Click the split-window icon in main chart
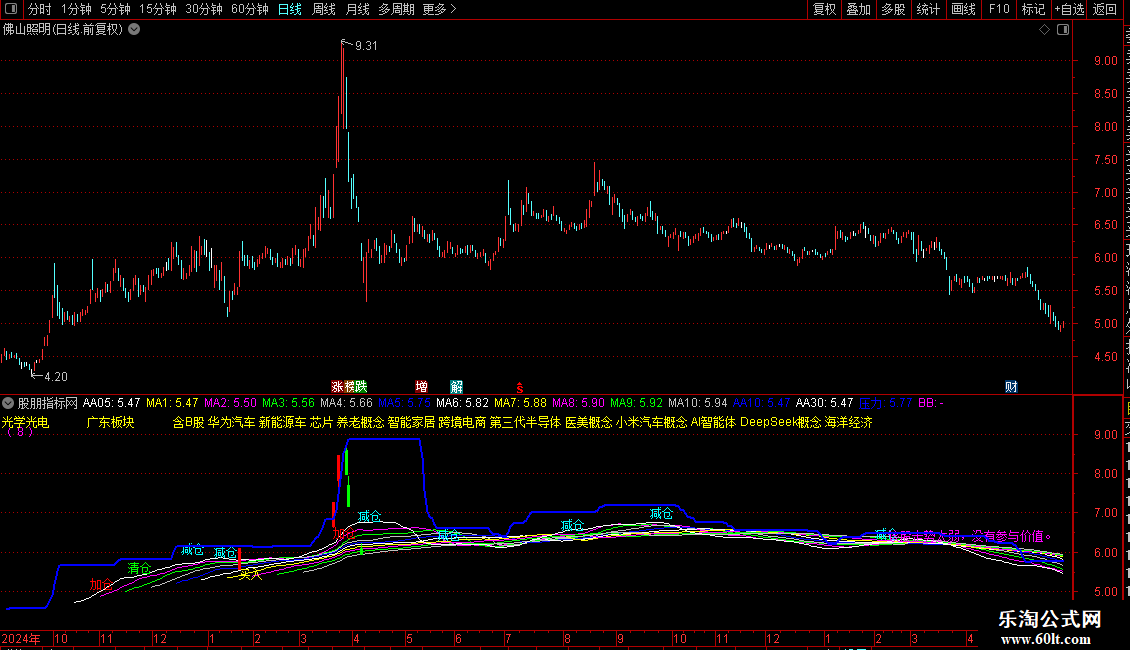The width and height of the screenshot is (1130, 650). [x=1063, y=30]
